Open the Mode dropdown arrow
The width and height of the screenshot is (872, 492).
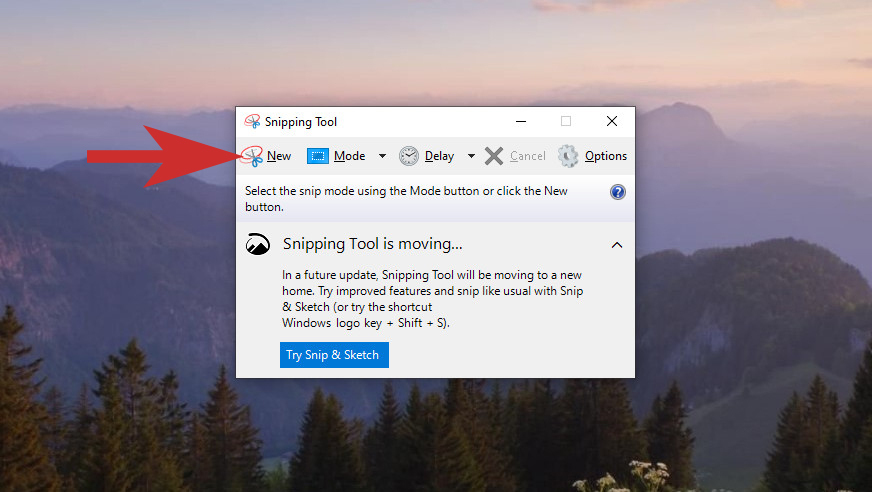(382, 156)
